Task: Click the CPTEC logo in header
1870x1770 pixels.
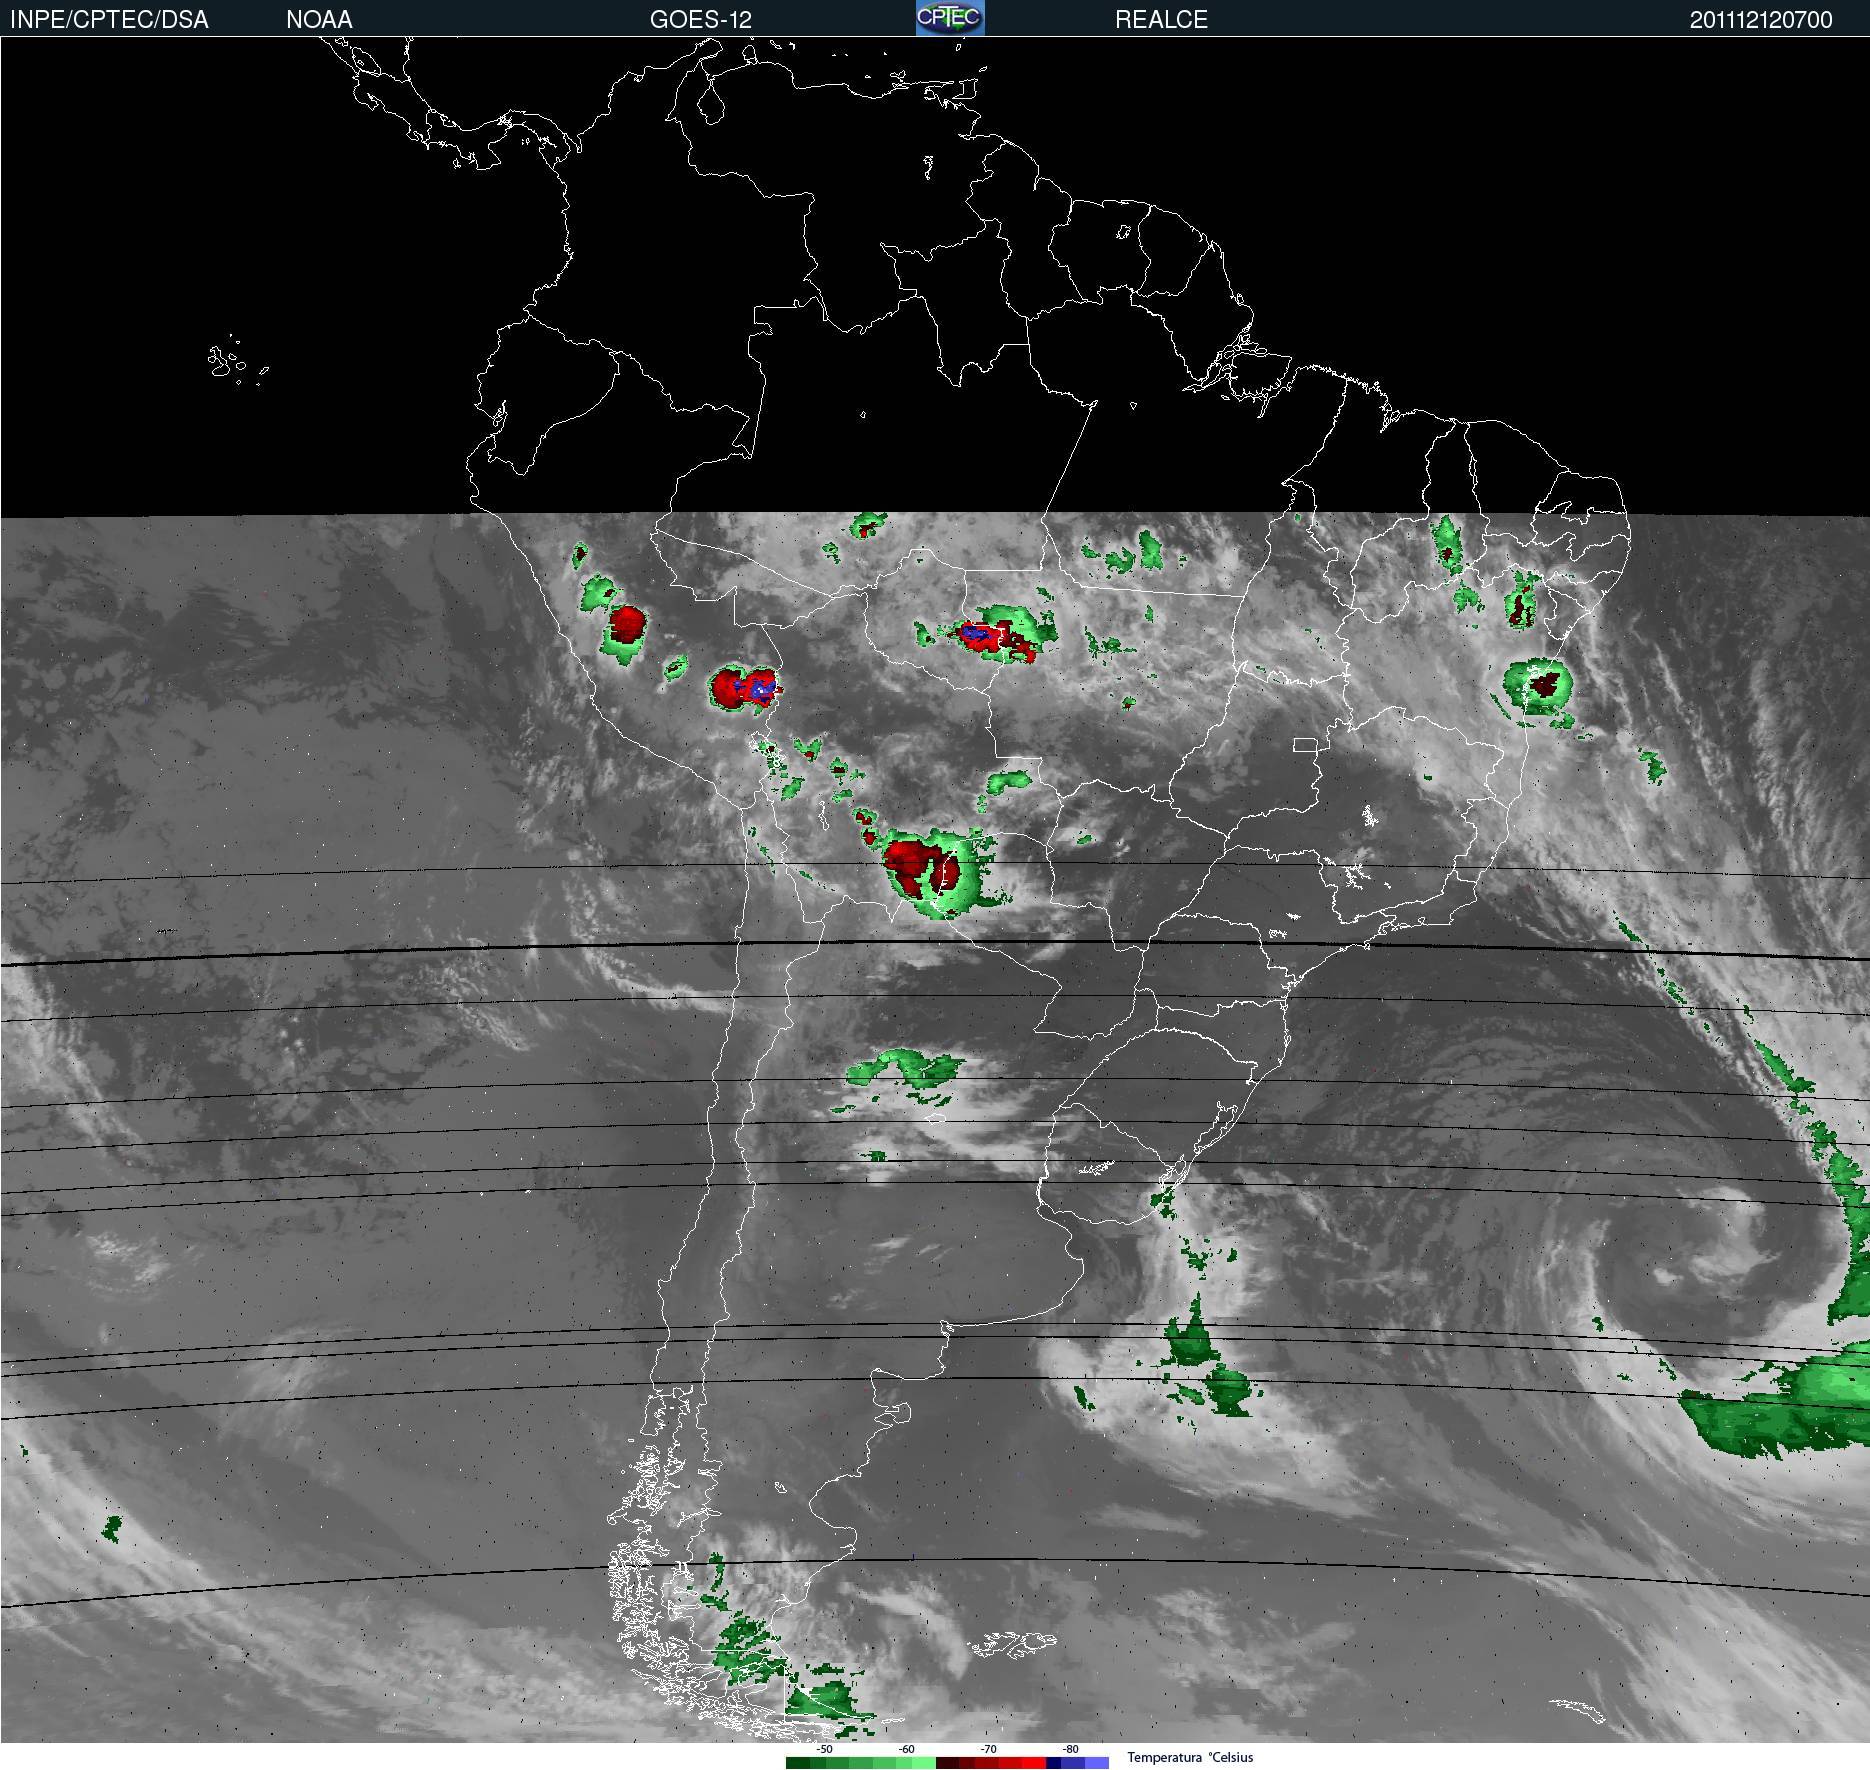Action: tap(950, 18)
